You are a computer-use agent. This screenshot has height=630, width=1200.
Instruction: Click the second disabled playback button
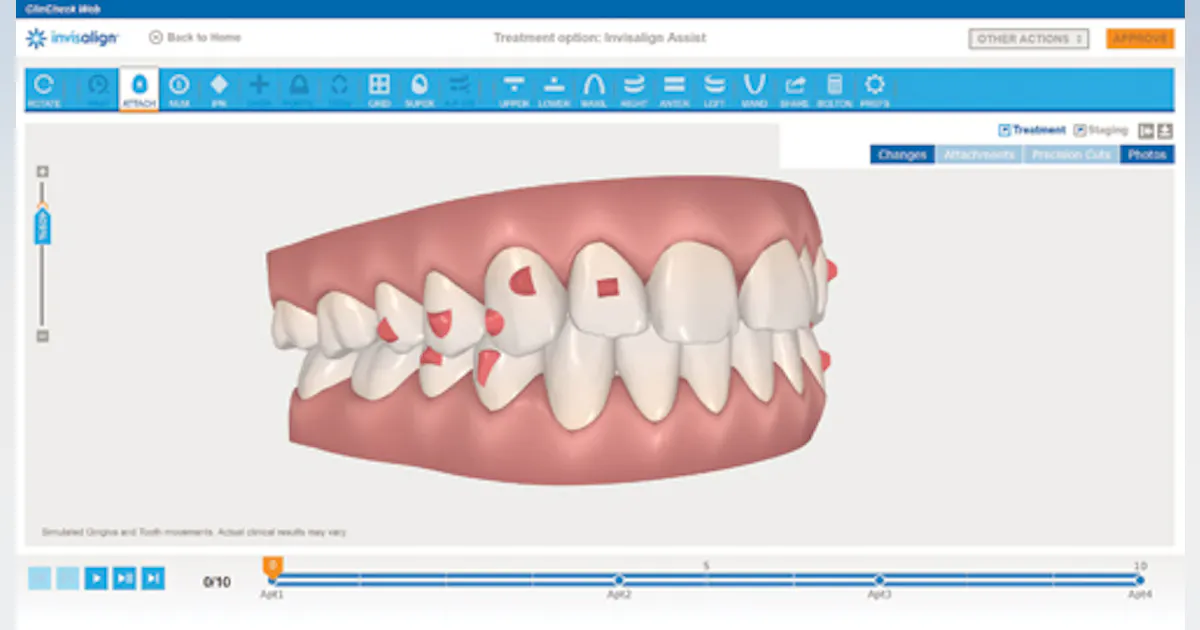coord(67,578)
